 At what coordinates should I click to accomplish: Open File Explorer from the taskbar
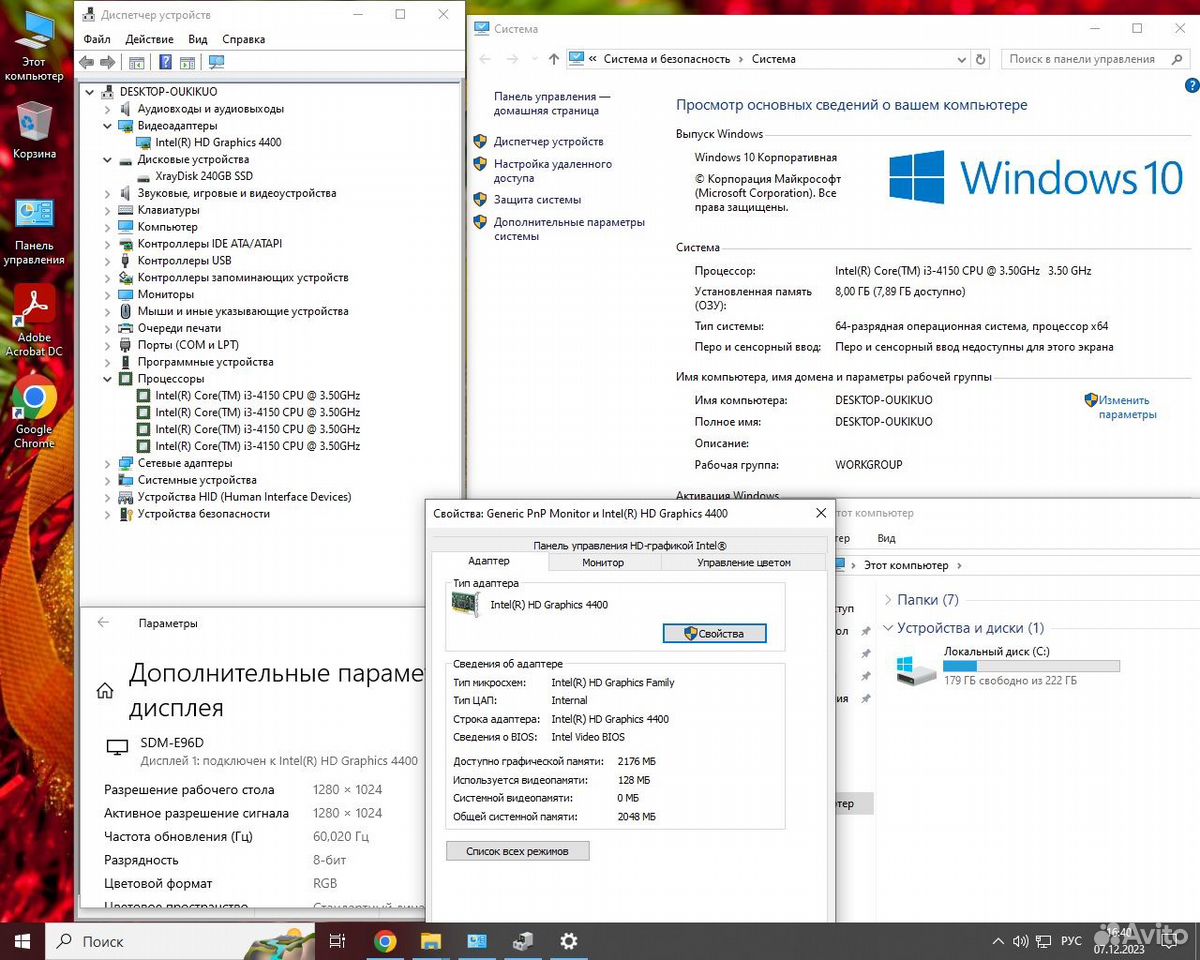(431, 941)
